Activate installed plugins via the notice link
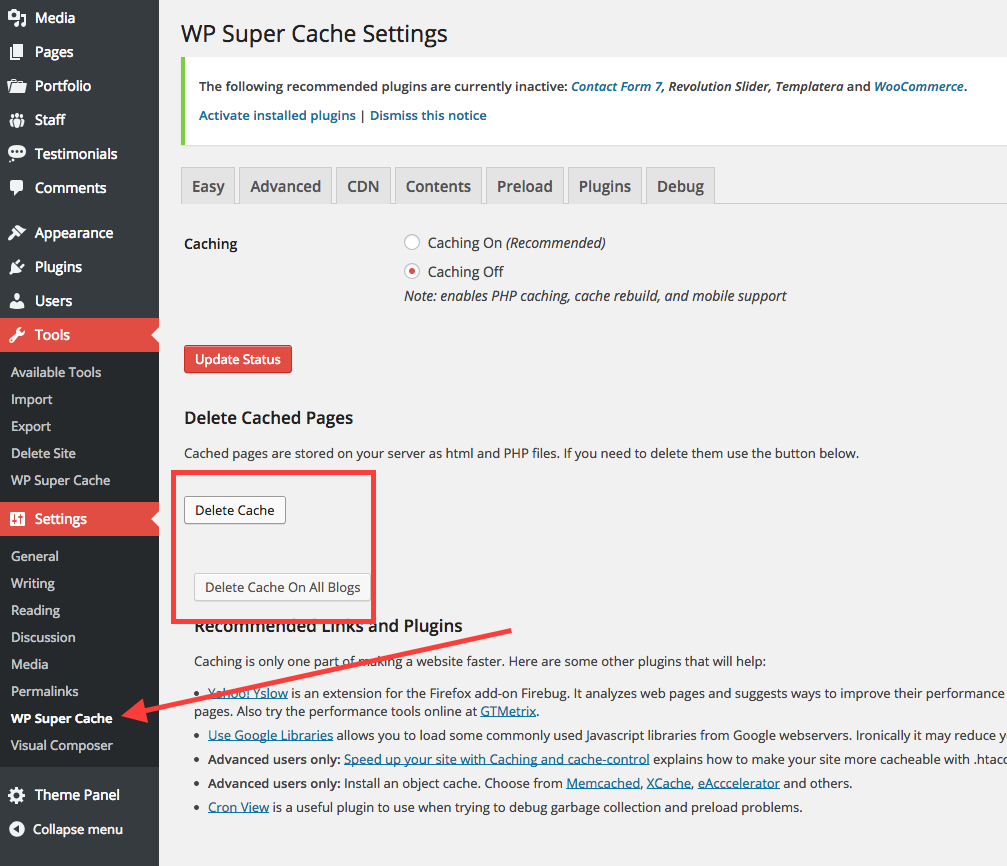The width and height of the screenshot is (1007, 866). (x=276, y=115)
